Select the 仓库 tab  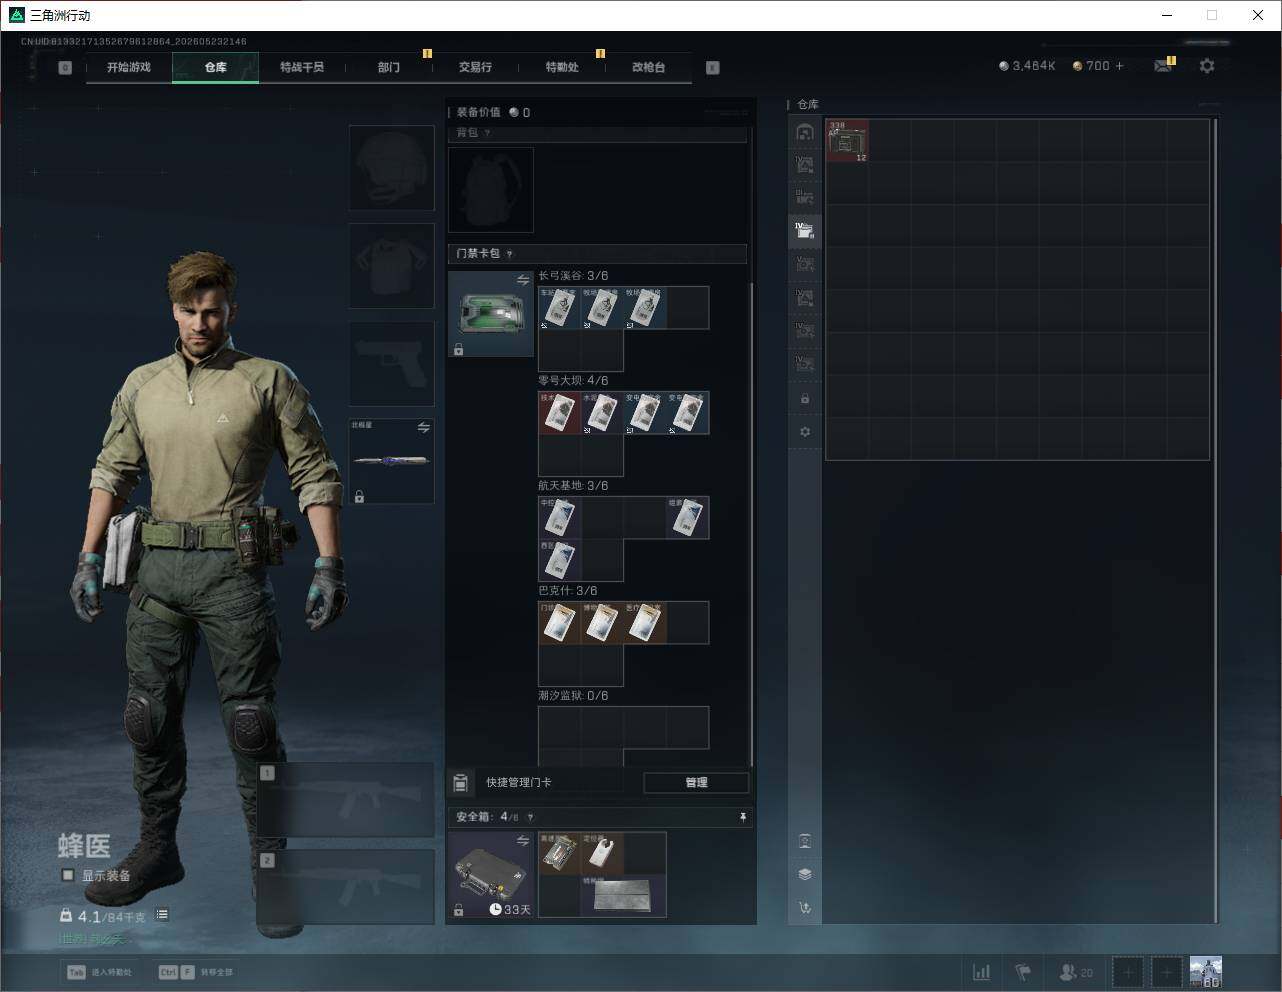216,67
